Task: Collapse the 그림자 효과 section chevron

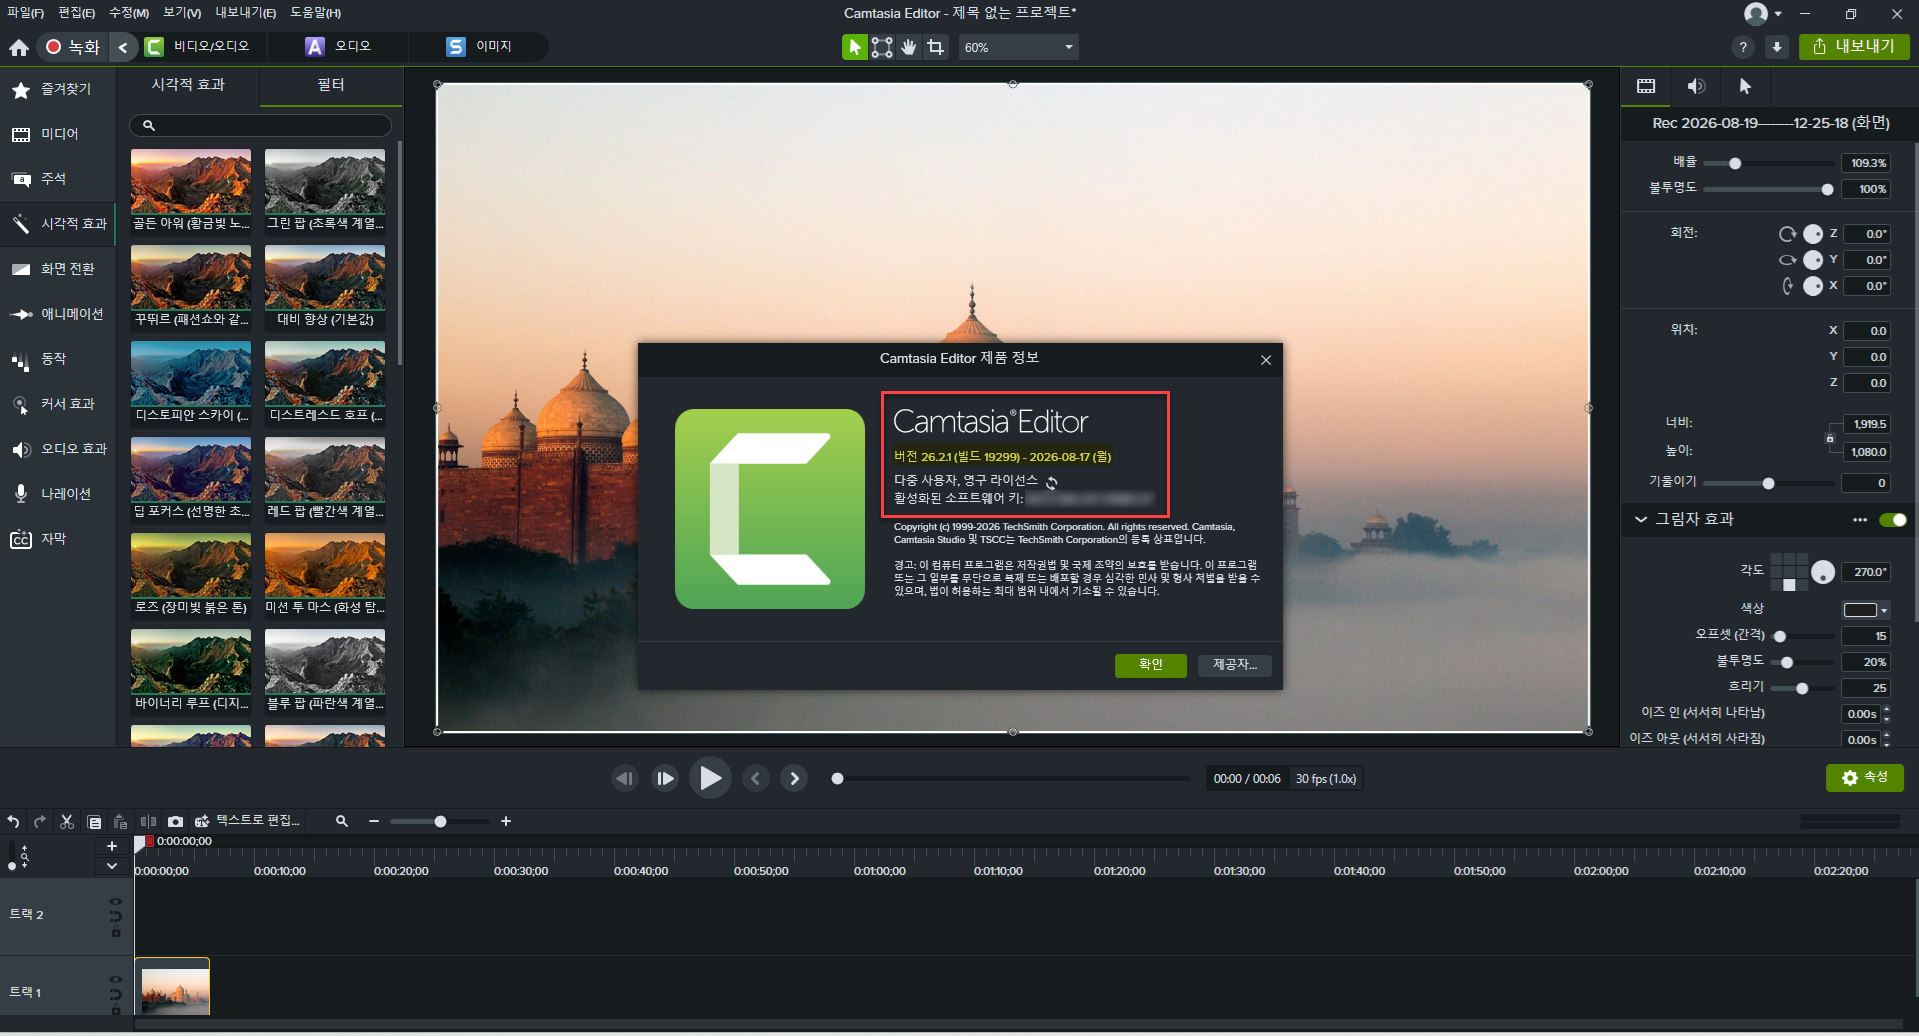Action: click(x=1641, y=520)
